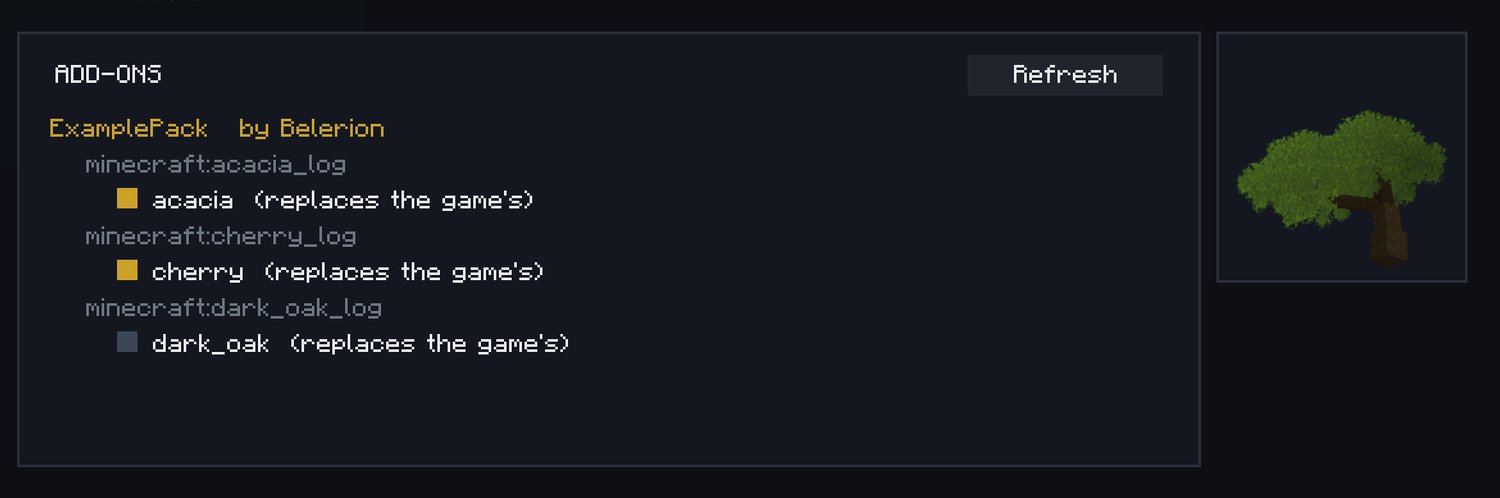
Task: Click the ADD-ONS panel heading
Action: click(108, 75)
